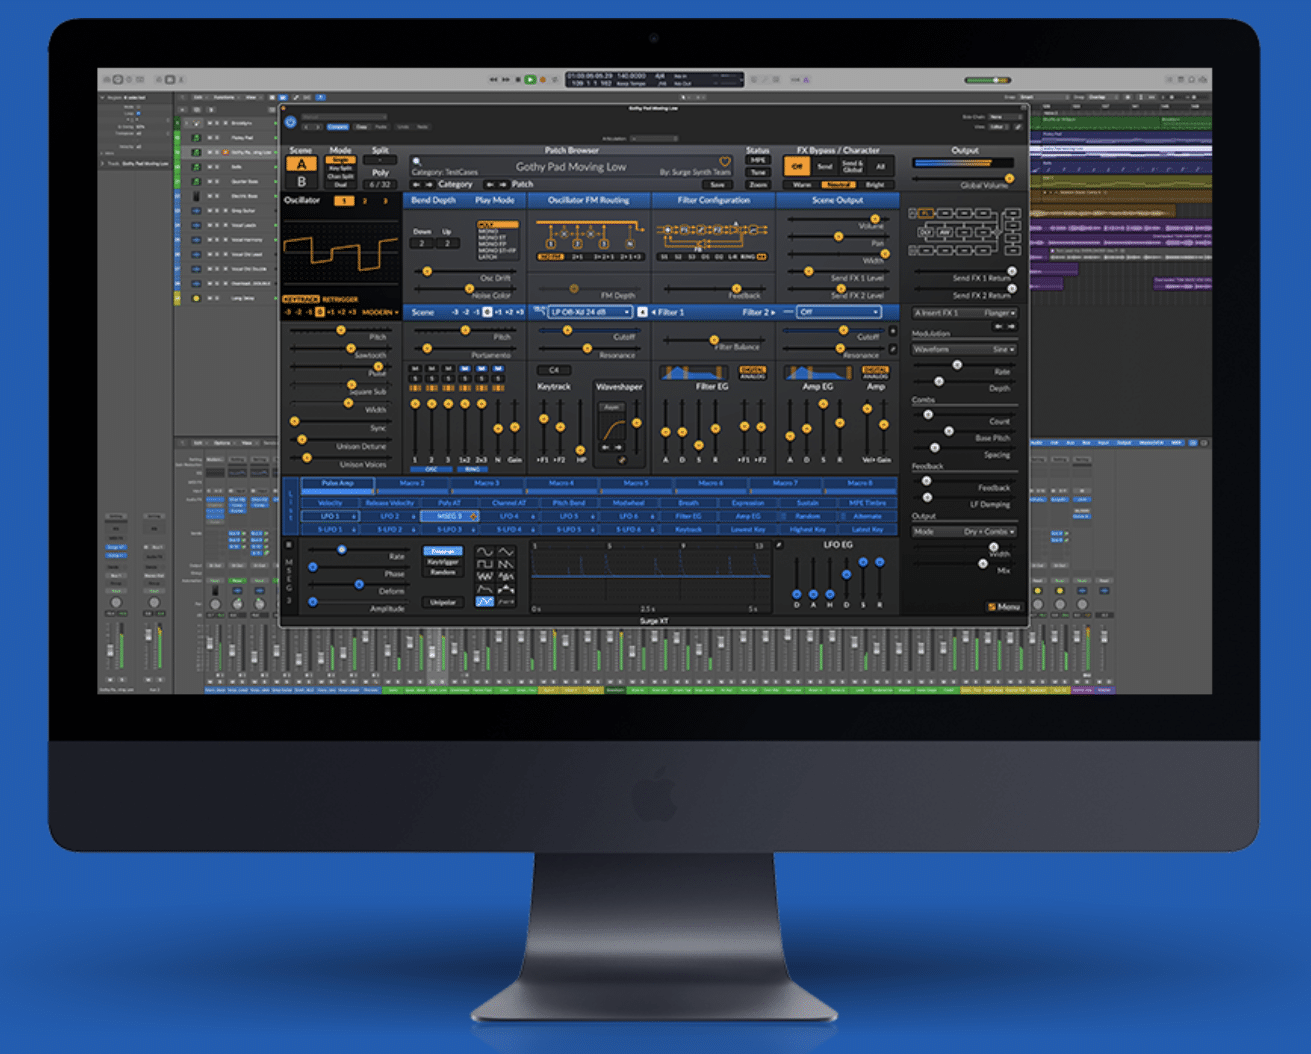
Task: Toggle oscillator RETRIGGER
Action: [340, 299]
